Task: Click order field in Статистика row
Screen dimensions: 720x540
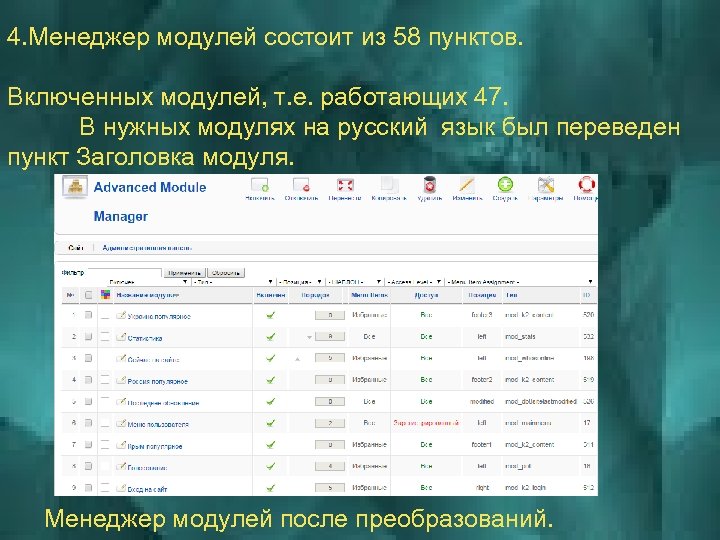Action: [330, 337]
